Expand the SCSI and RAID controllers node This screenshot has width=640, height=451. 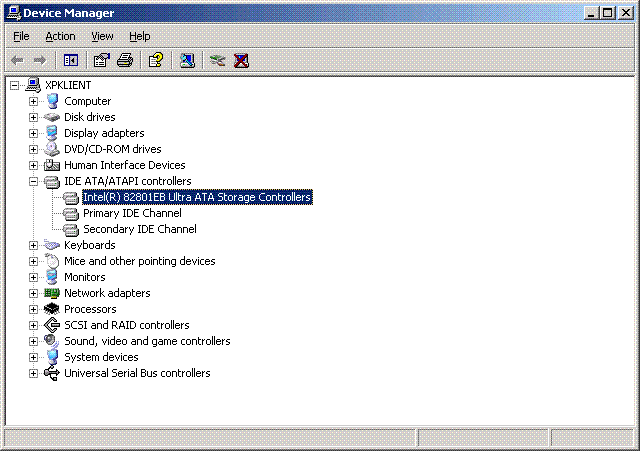point(33,325)
